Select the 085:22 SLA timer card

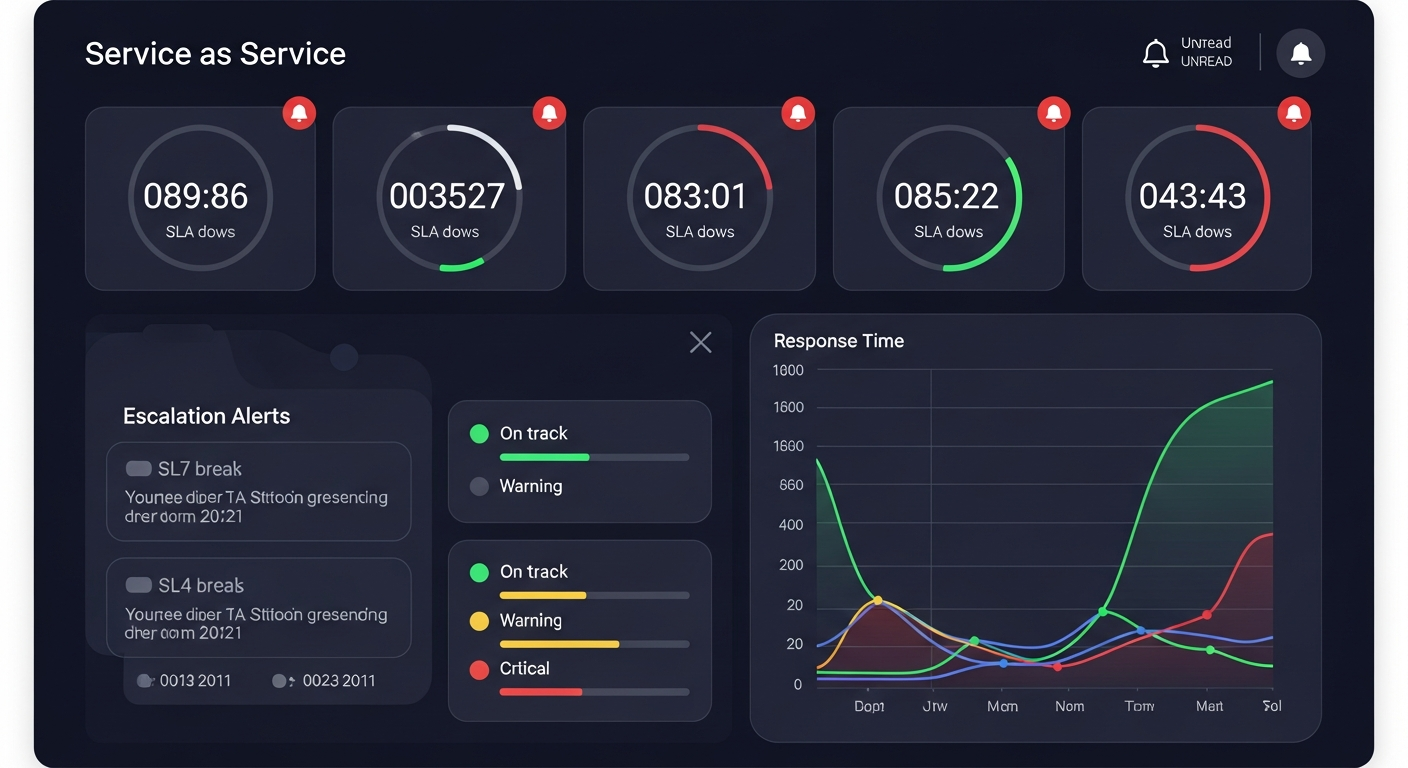948,198
